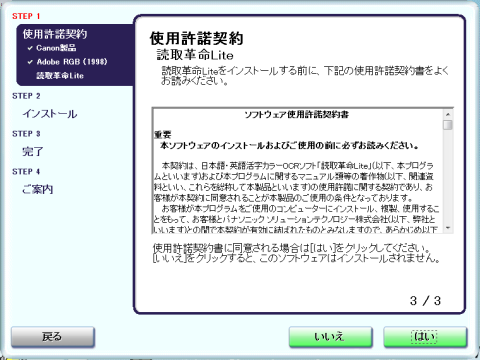Click the STEP 1 label

click(x=26, y=16)
